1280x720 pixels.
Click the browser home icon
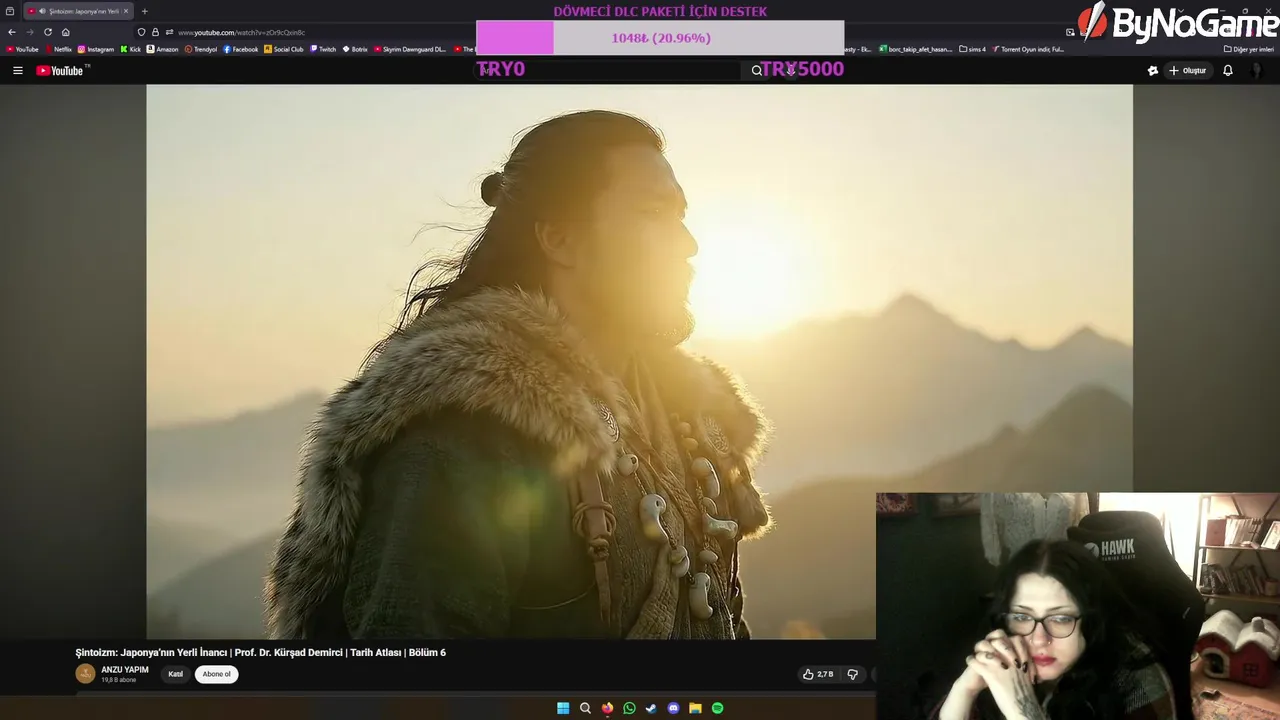point(66,32)
